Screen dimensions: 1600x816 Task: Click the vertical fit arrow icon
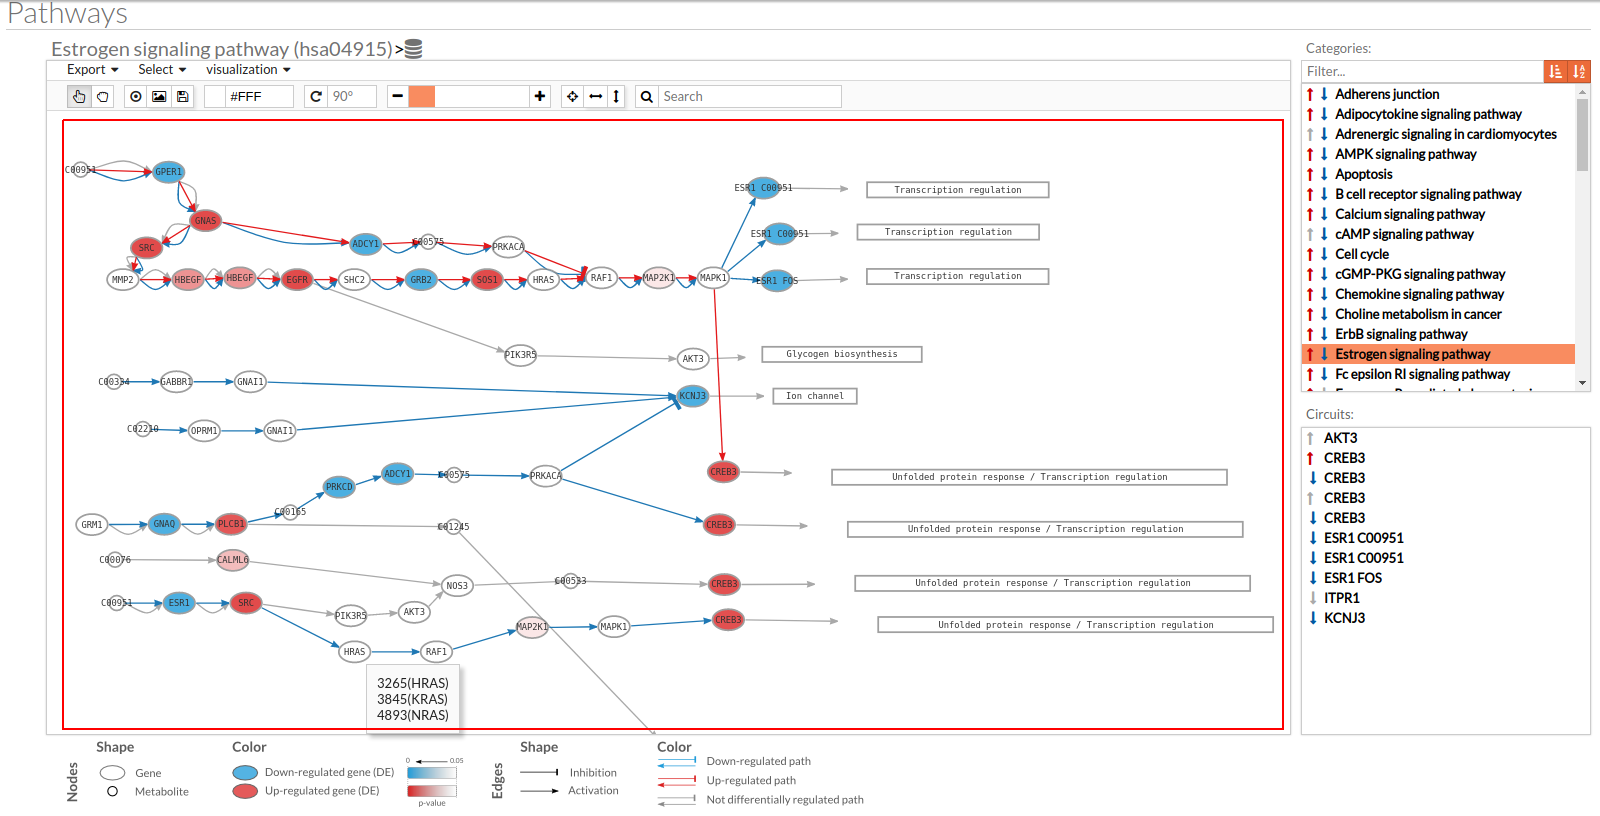(x=616, y=96)
